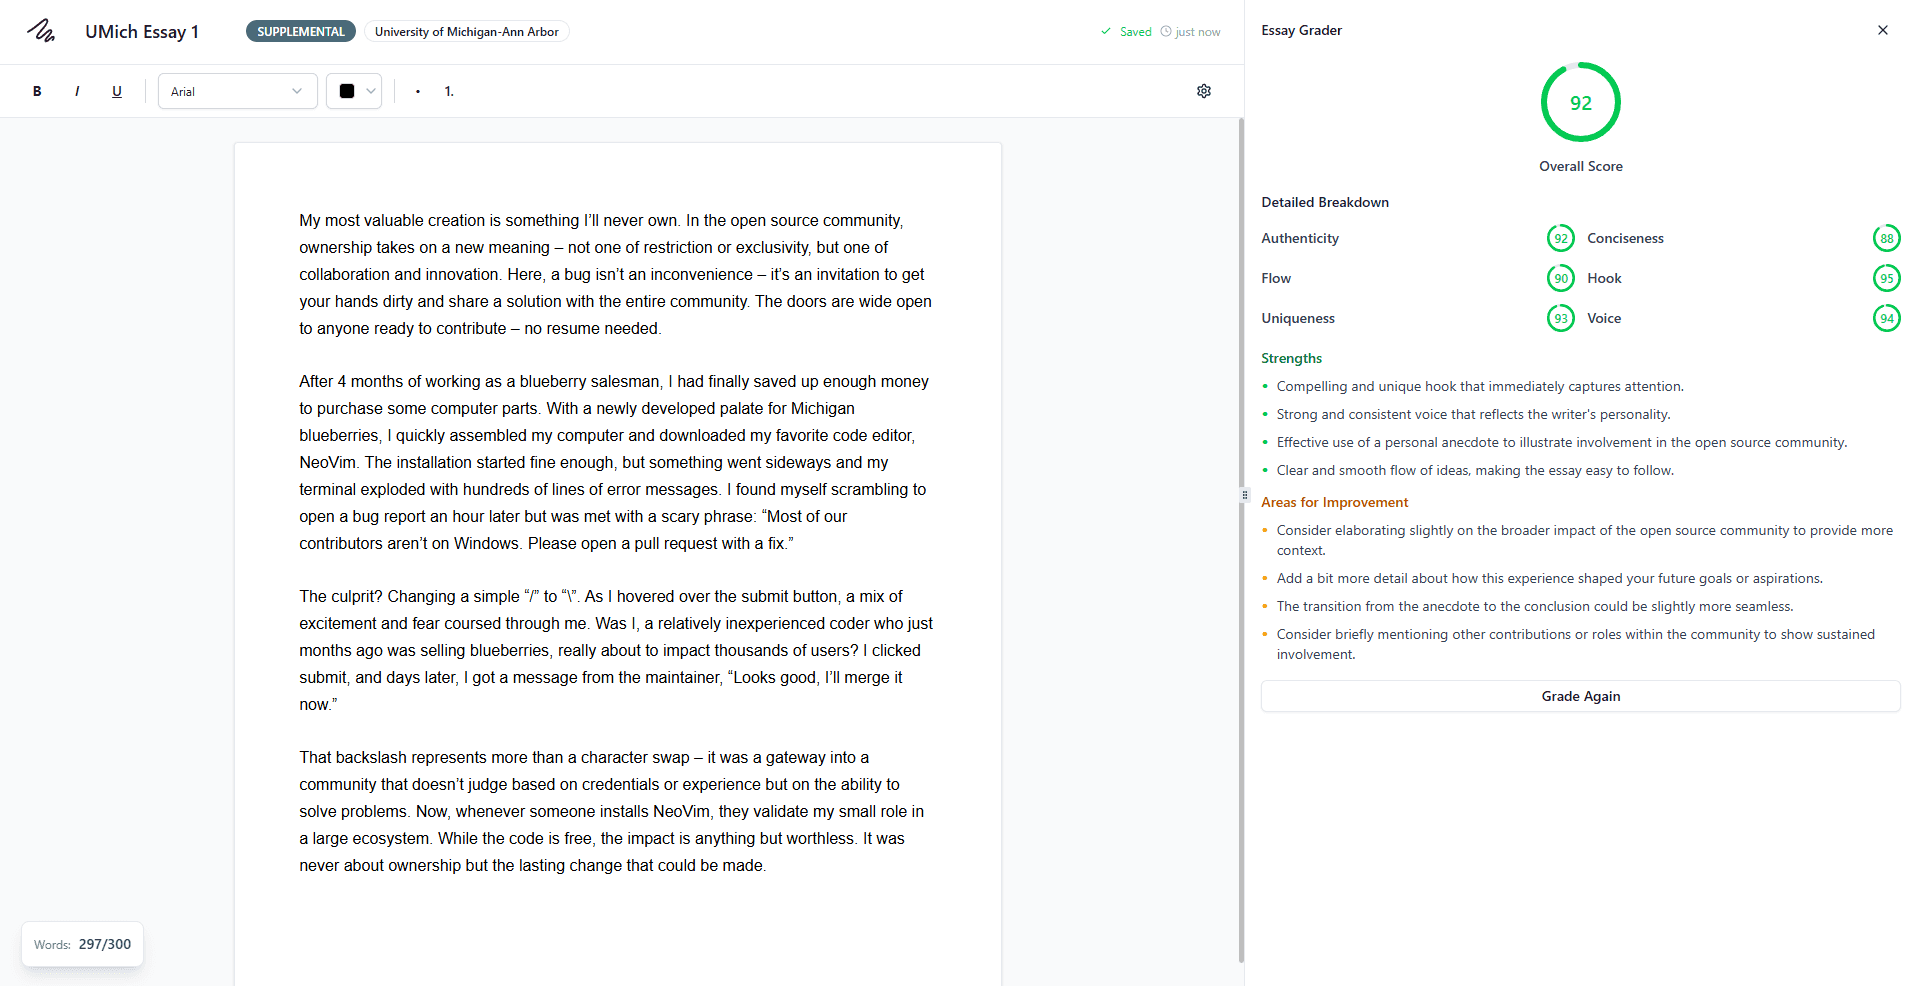Image resolution: width=1916 pixels, height=986 pixels.
Task: Click the UMich Essay 1 title
Action: [x=142, y=31]
